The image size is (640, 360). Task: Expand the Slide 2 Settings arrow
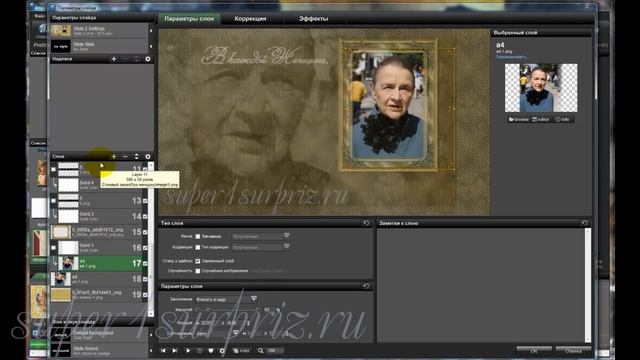pos(151,31)
